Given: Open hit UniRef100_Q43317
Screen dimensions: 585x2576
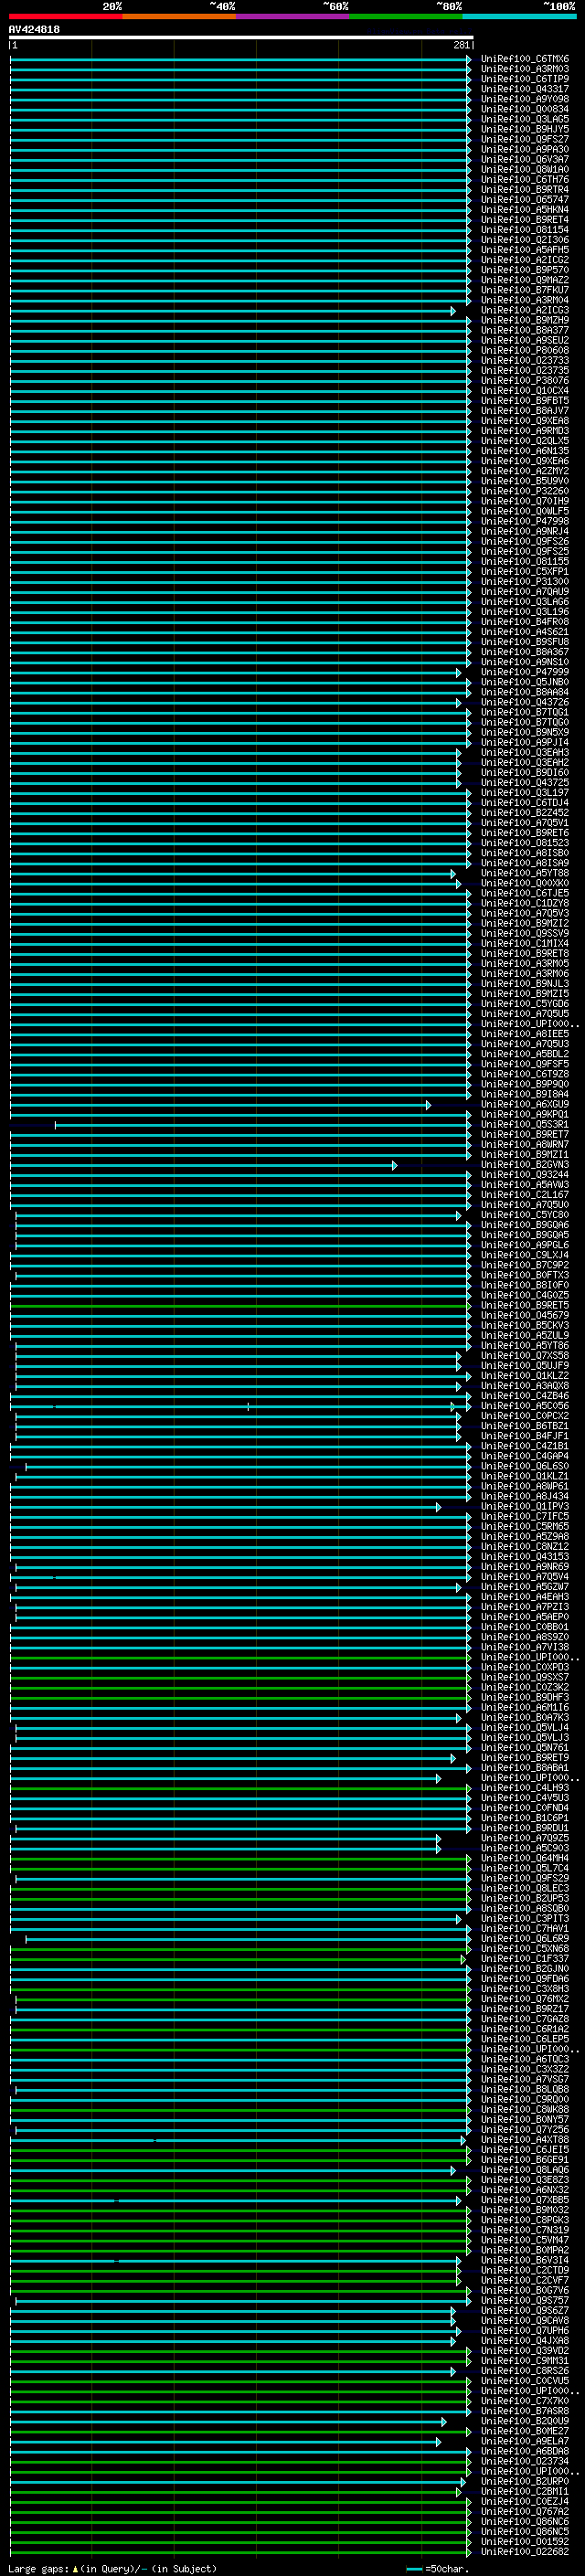Looking at the screenshot, I should (x=525, y=89).
